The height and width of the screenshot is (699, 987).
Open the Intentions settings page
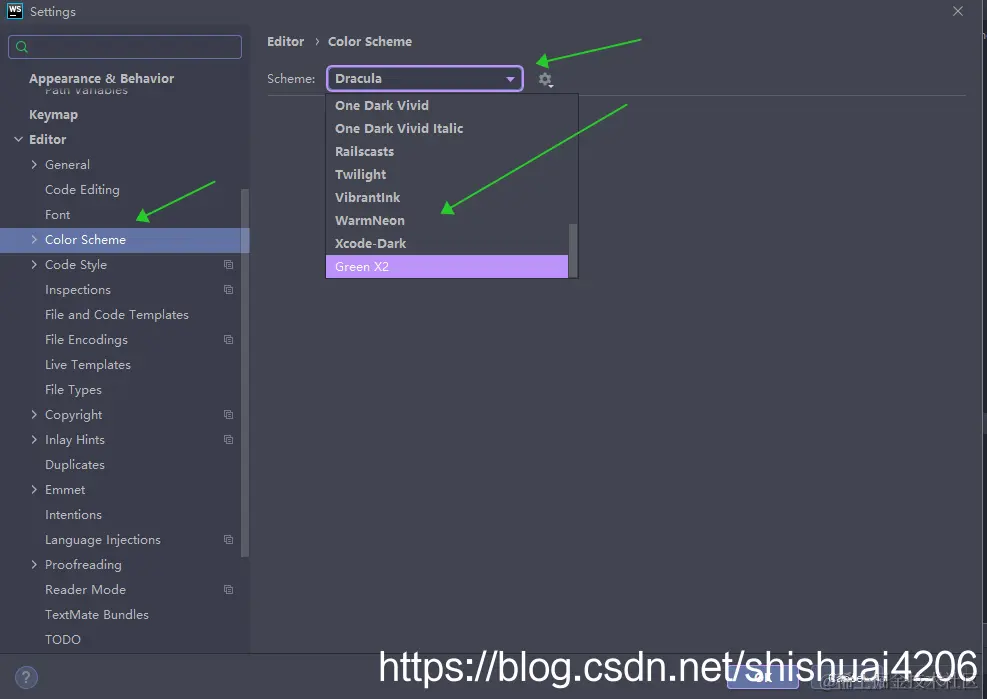74,514
